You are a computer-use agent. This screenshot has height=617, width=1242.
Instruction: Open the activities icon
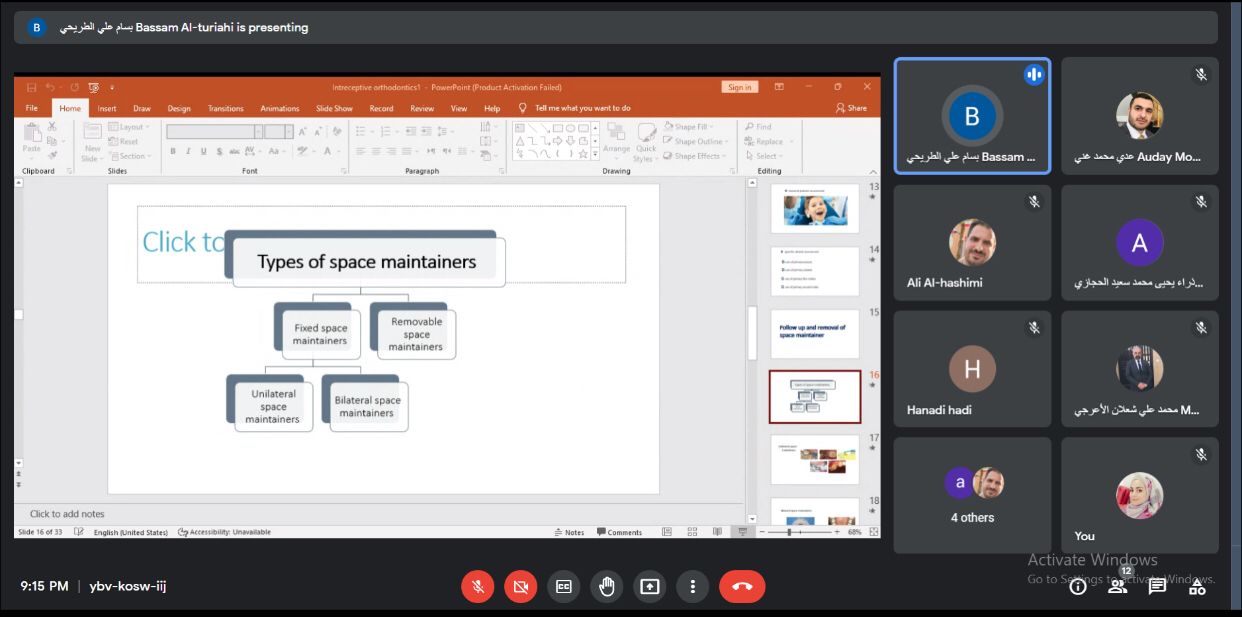[x=1197, y=587]
